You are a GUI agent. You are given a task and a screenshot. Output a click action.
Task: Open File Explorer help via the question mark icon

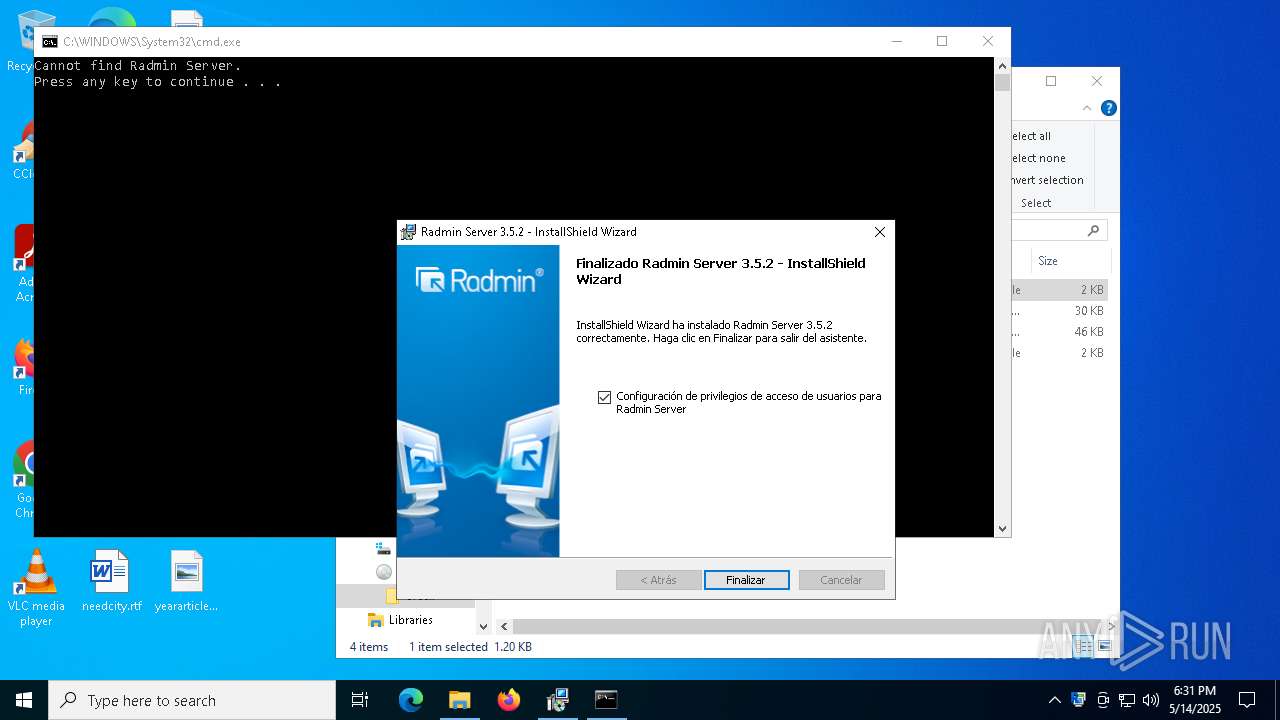tap(1108, 108)
